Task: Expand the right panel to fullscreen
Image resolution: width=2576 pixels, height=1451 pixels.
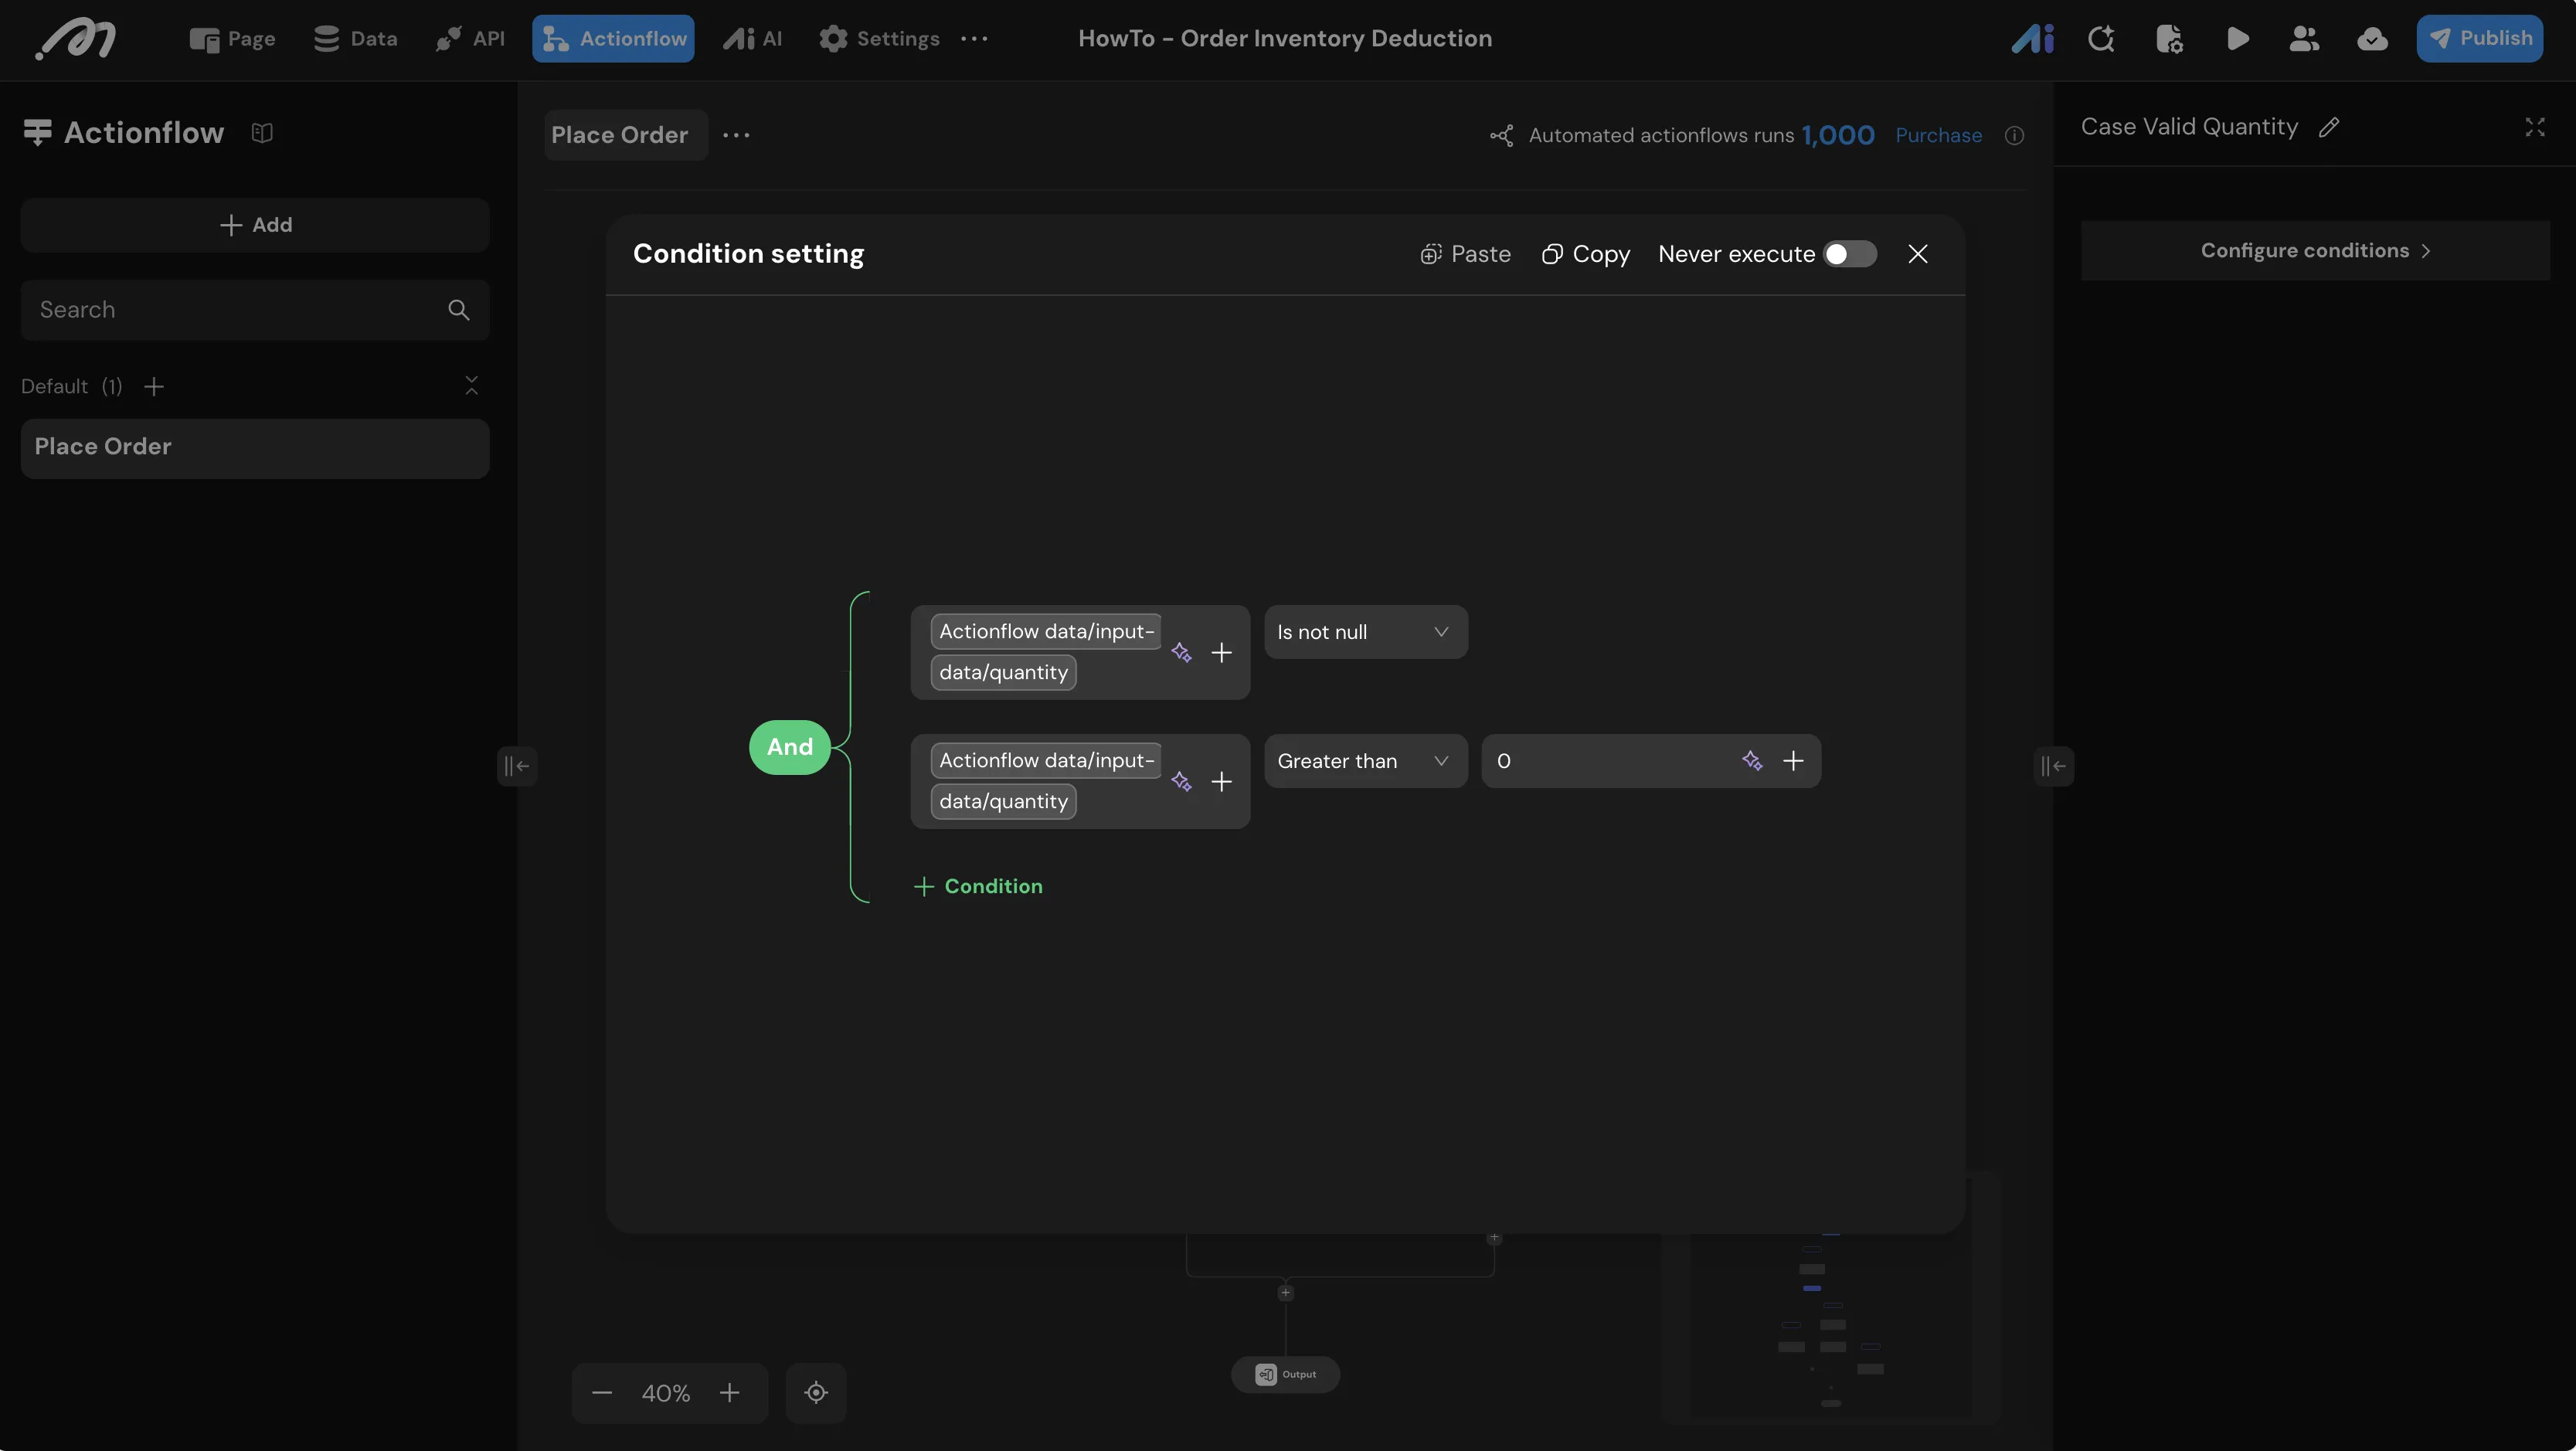Action: coord(2534,127)
